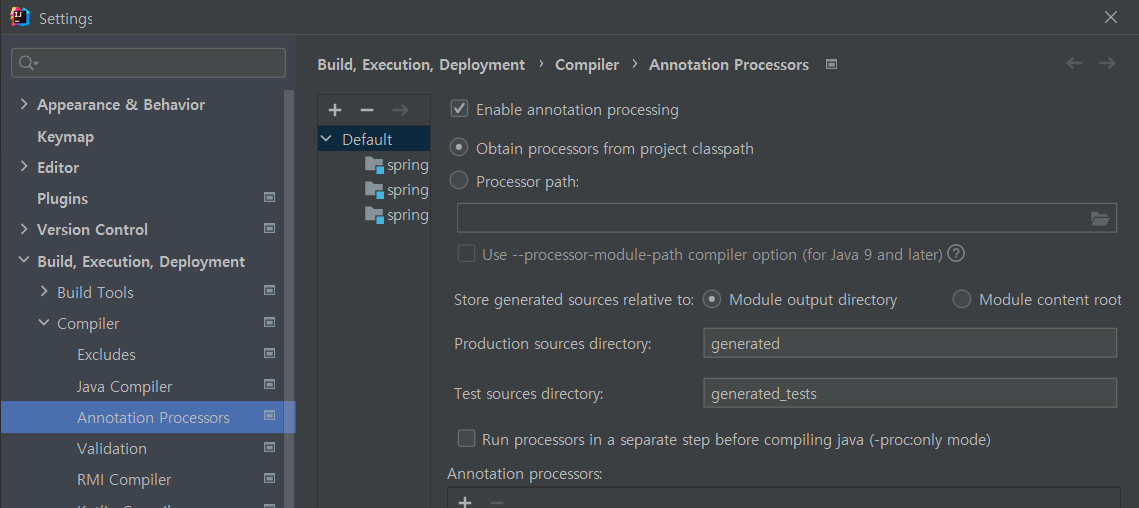
Task: Choose Module content root radio option
Action: (x=961, y=299)
